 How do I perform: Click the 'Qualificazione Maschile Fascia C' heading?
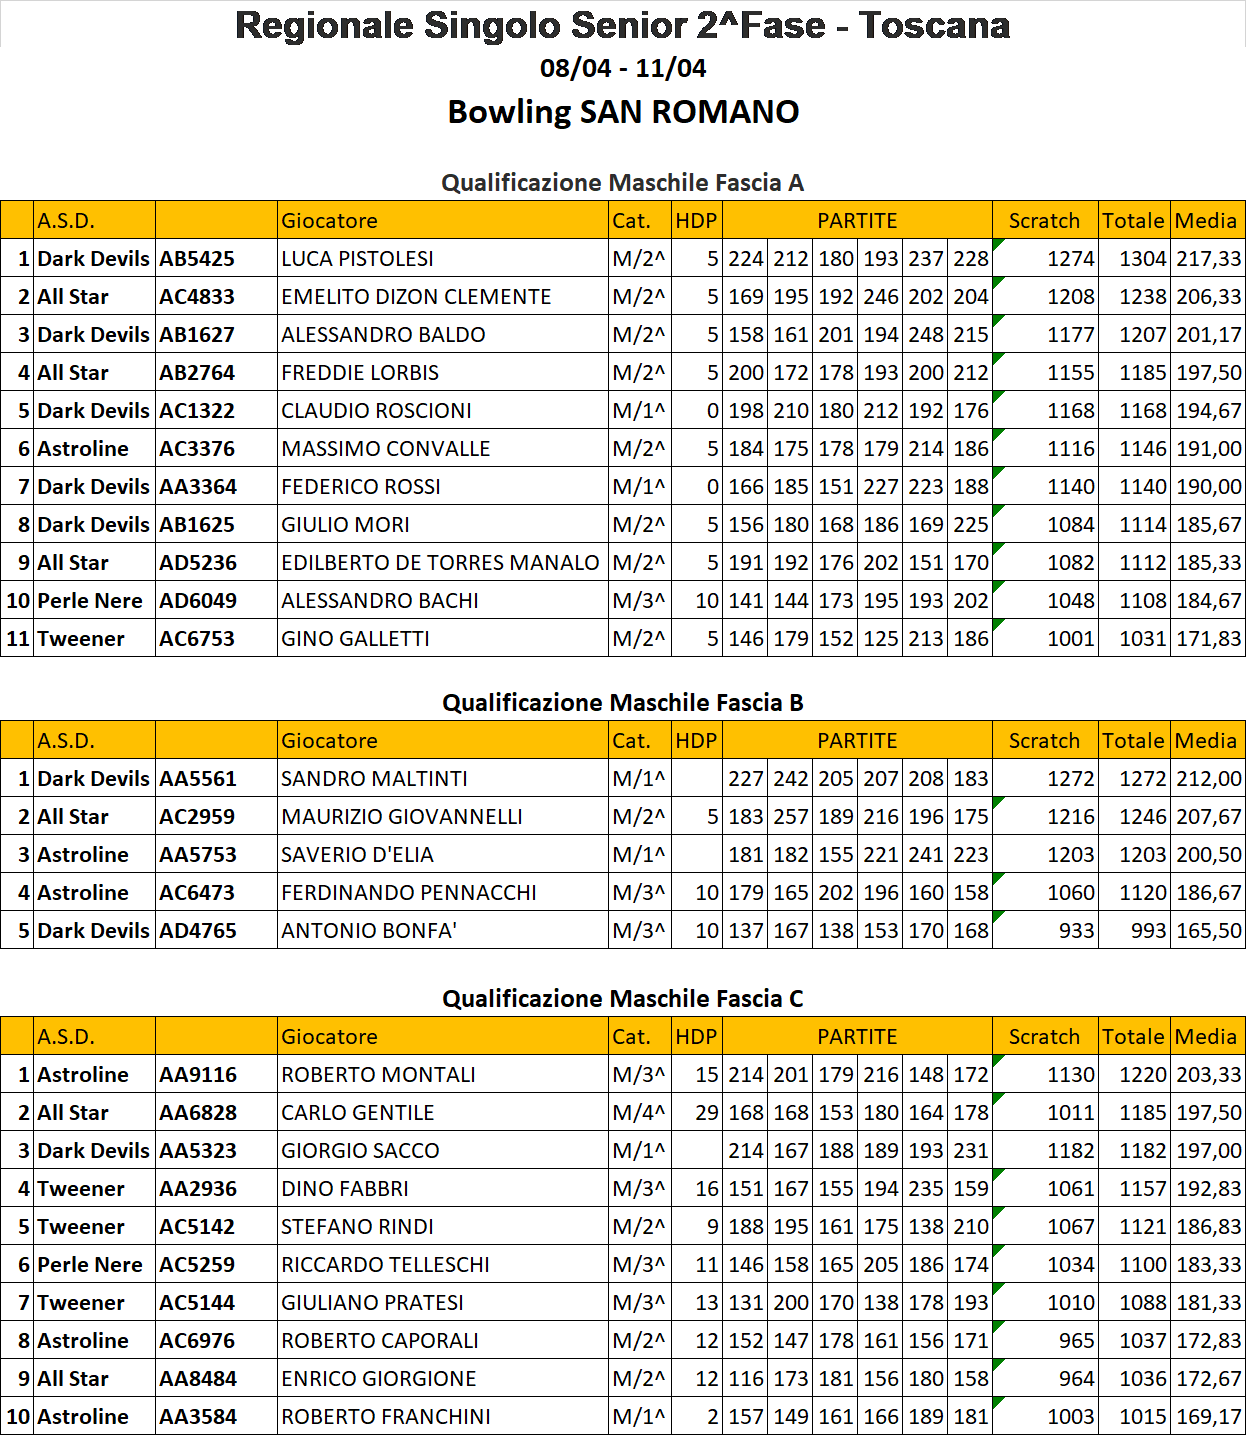[x=622, y=999]
